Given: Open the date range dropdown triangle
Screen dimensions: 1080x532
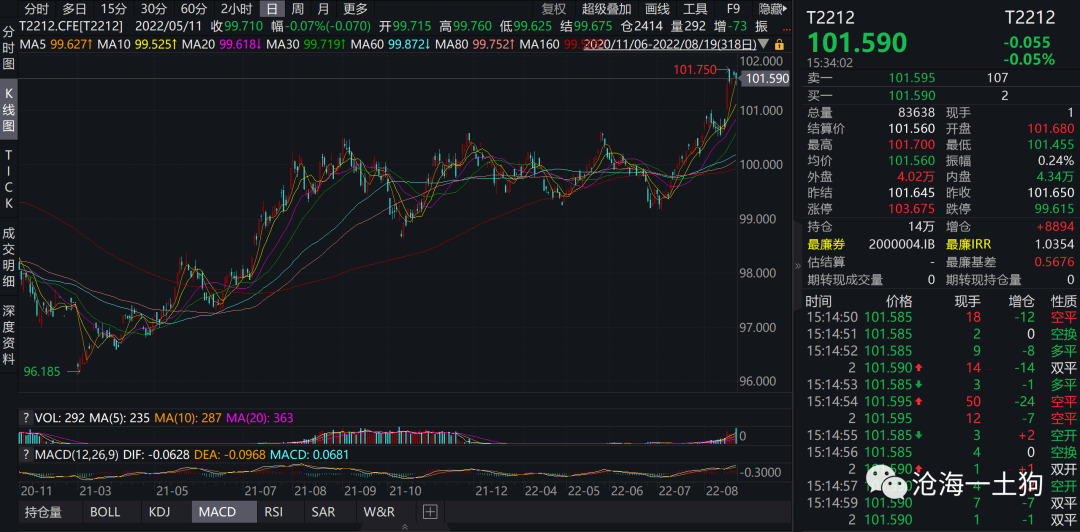Looking at the screenshot, I should coord(764,45).
